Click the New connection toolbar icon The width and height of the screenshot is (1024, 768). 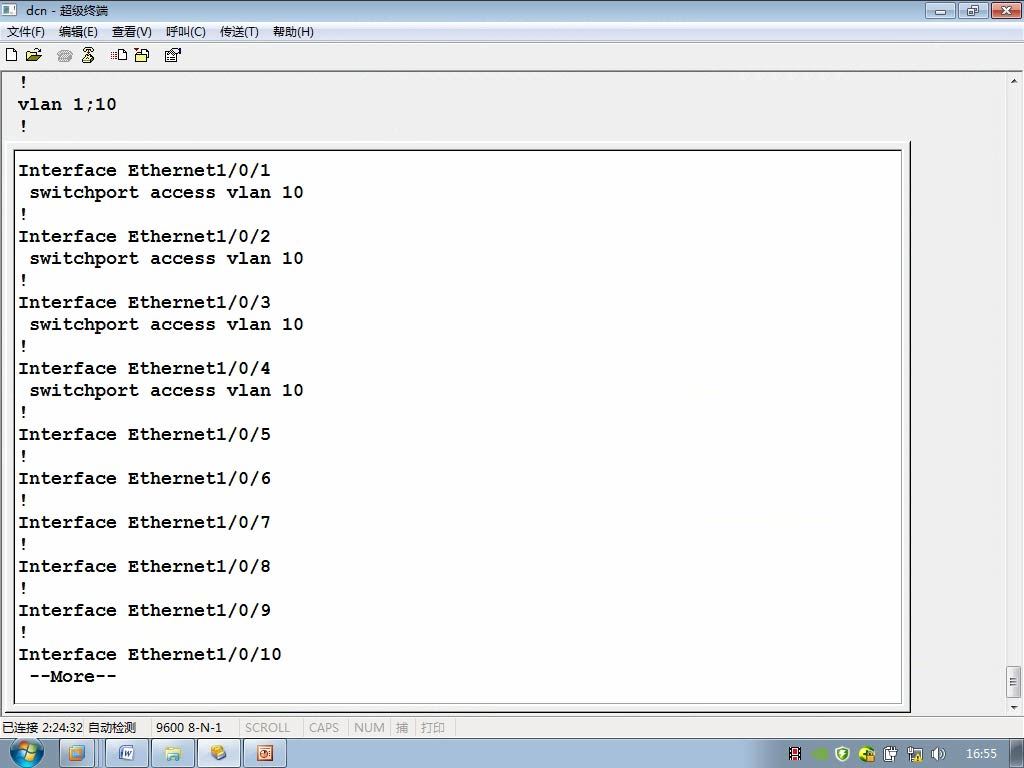point(11,55)
